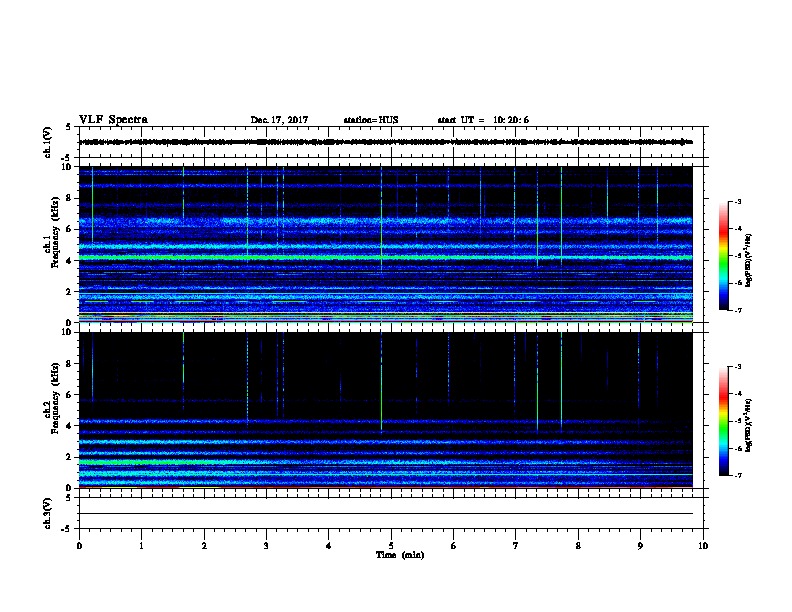Click time axis tick label "7"
This screenshot has height=612, width=792.
tap(516, 546)
